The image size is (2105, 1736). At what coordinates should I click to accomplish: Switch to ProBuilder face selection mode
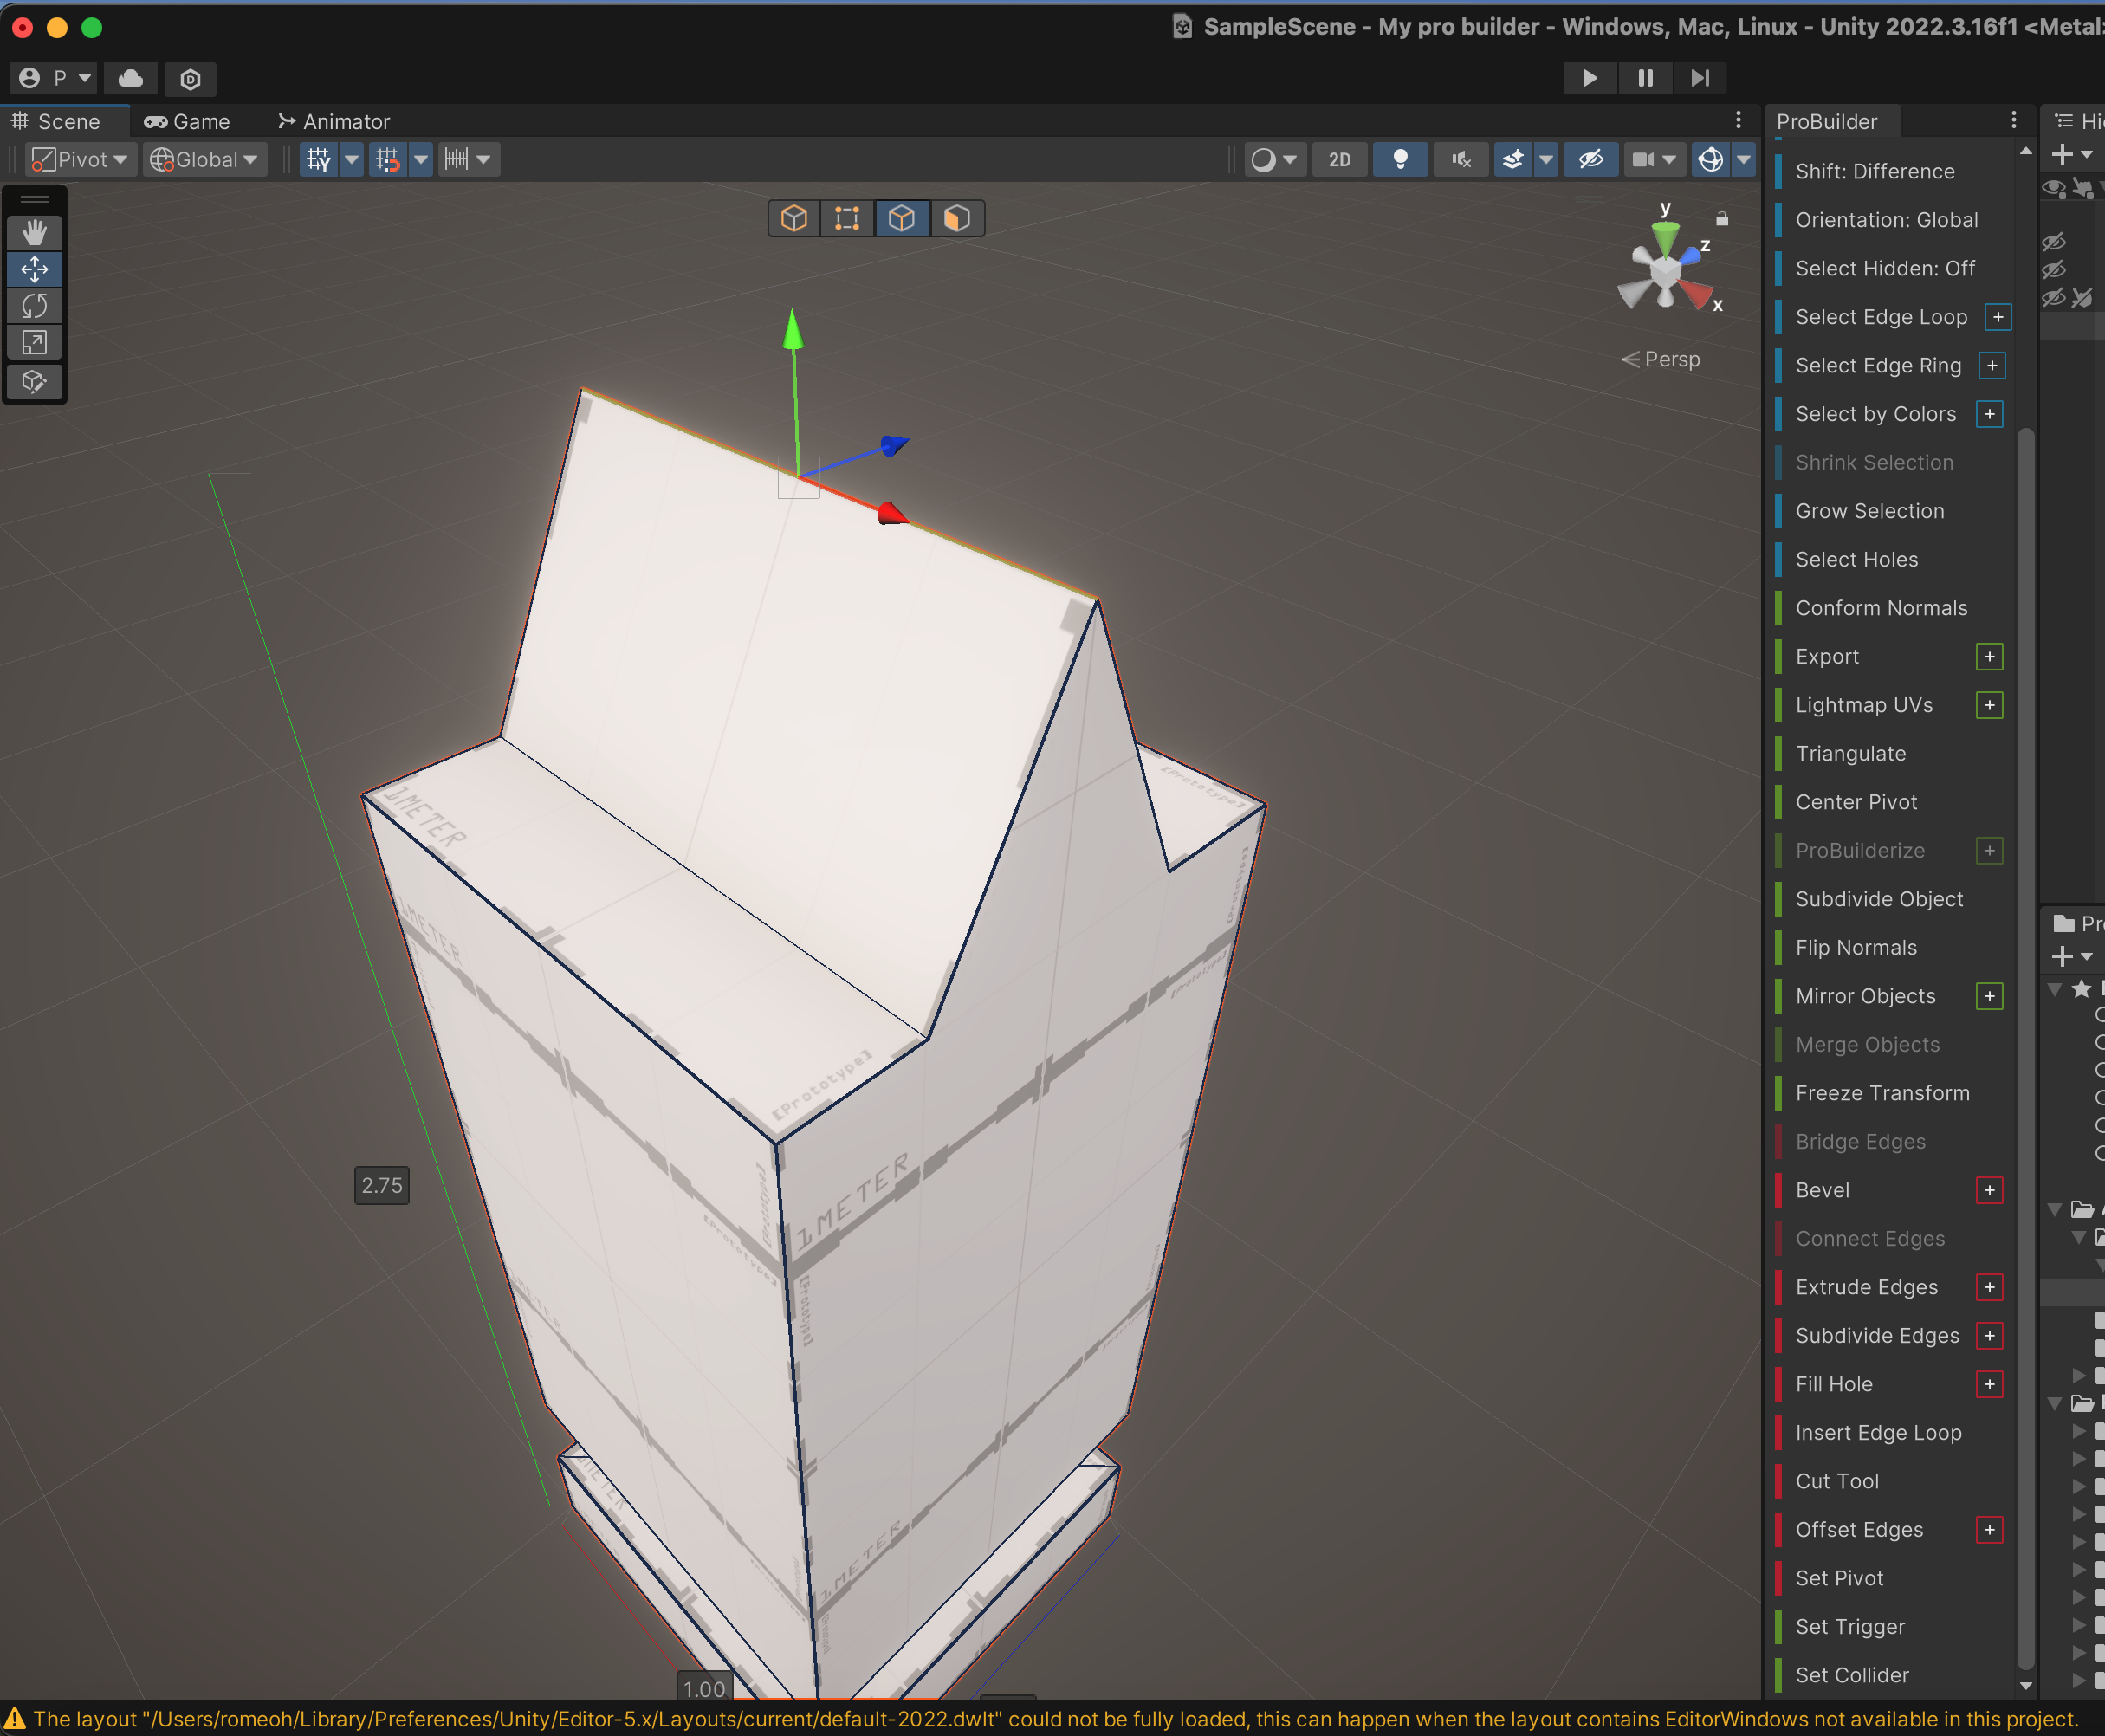click(x=956, y=218)
